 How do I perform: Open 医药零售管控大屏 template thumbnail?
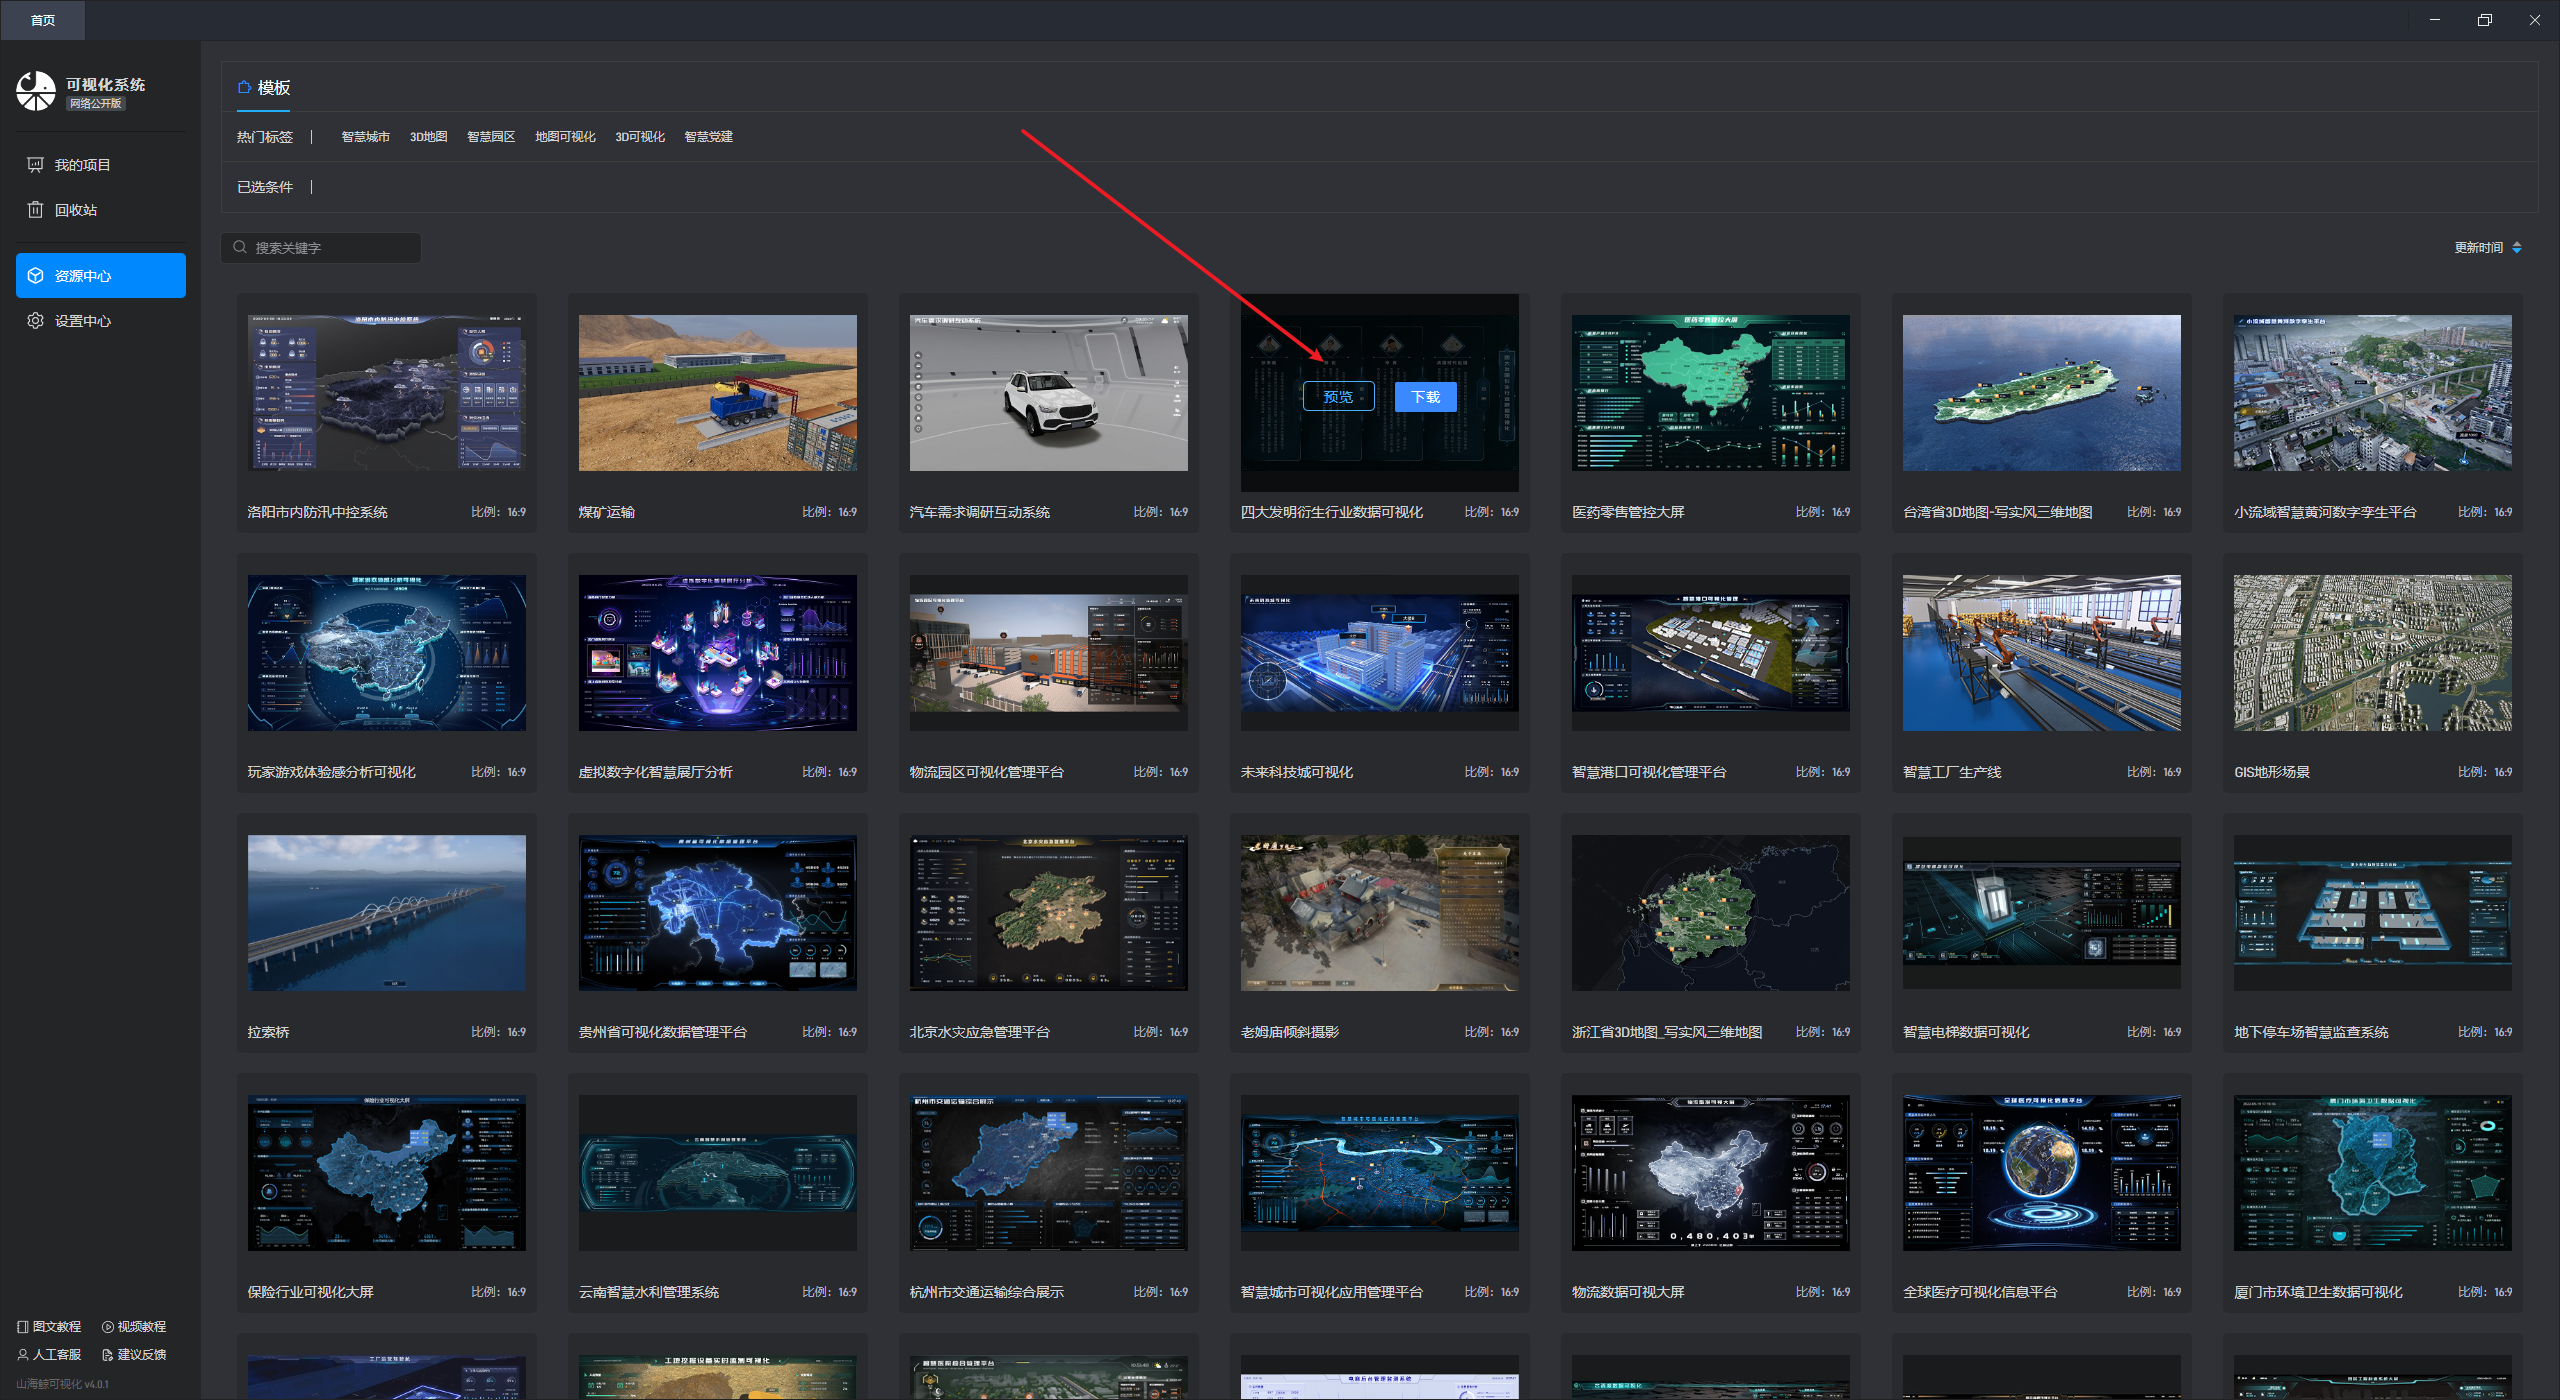(x=1710, y=393)
